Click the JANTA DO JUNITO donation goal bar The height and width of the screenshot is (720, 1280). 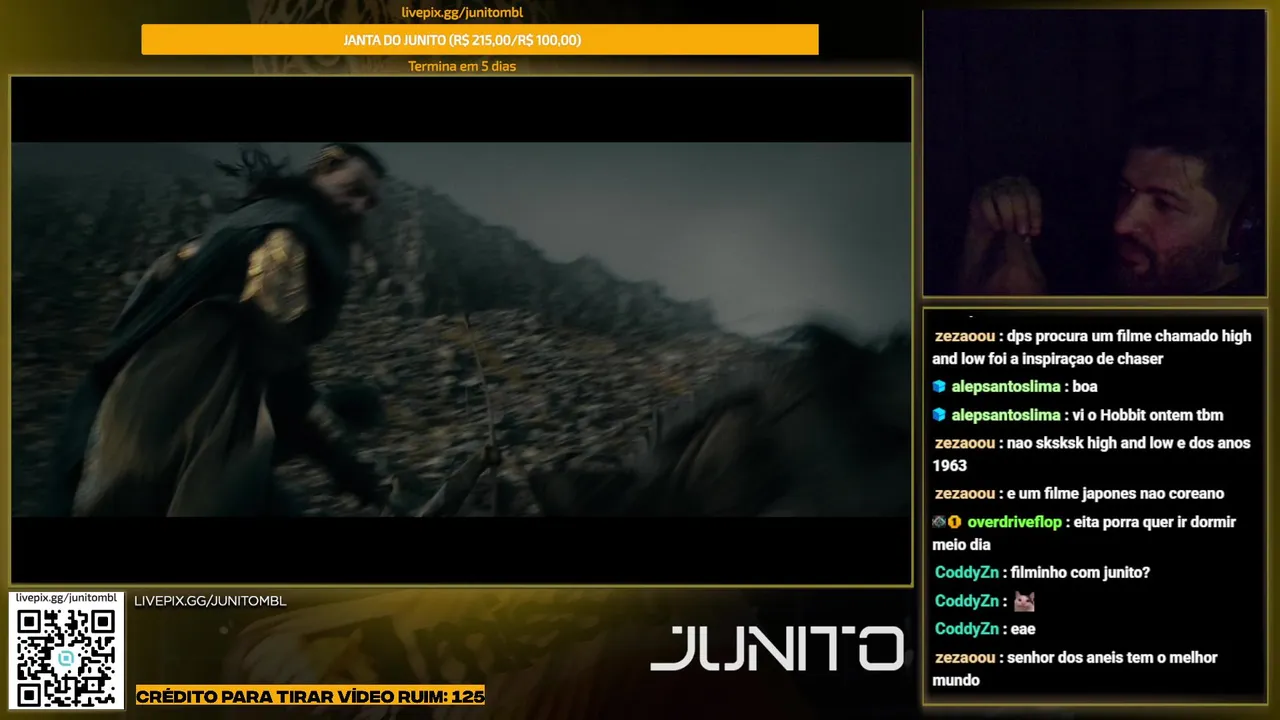coord(480,40)
